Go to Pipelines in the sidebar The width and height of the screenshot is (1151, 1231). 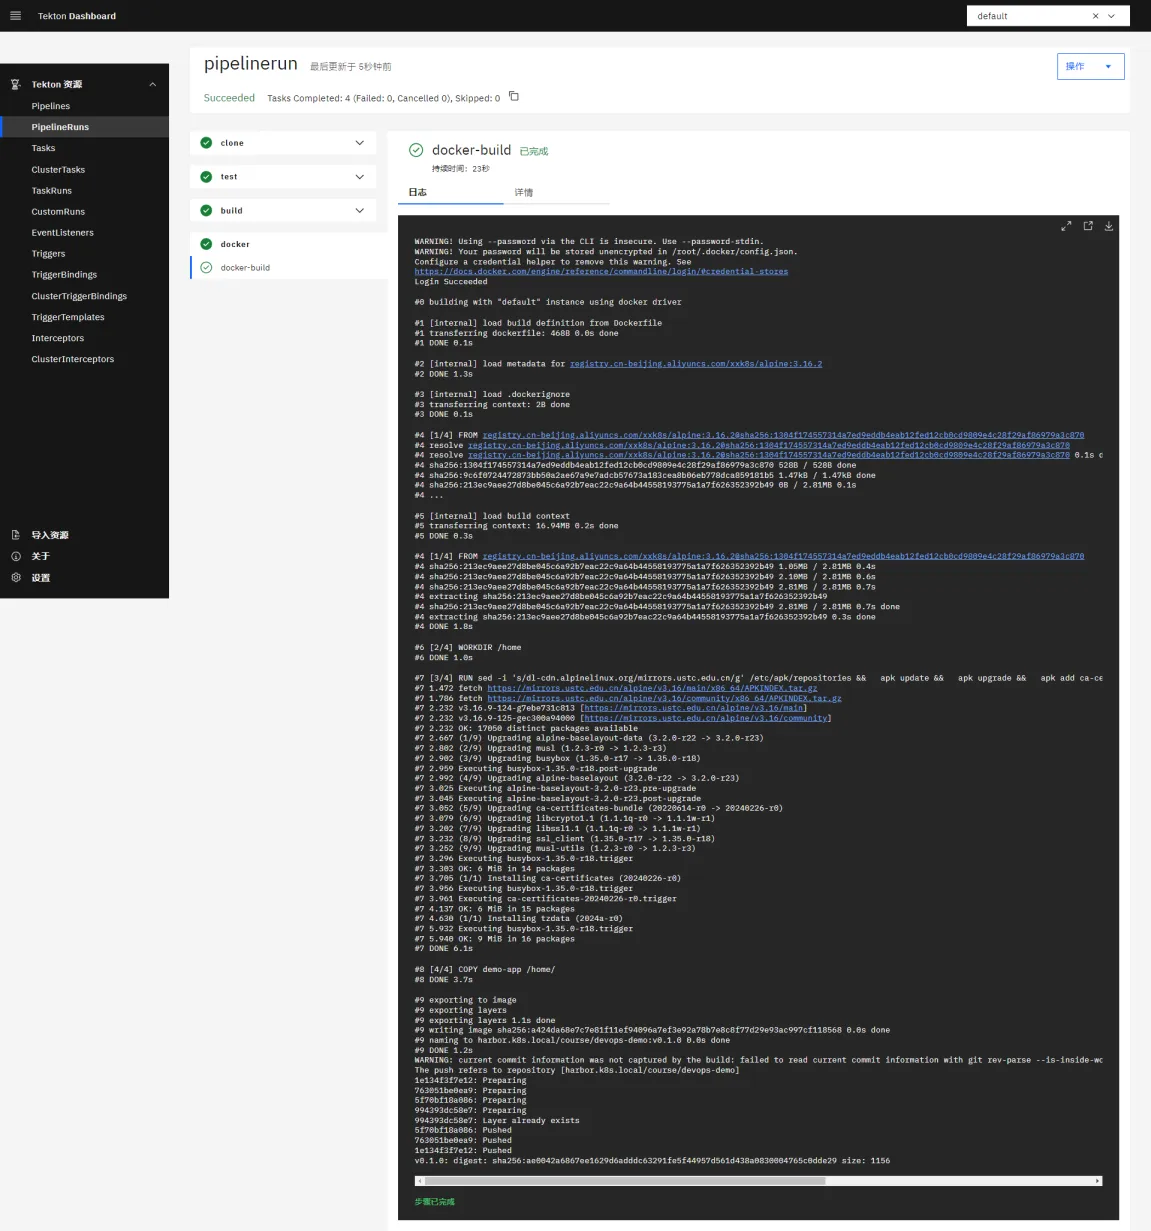tap(51, 106)
